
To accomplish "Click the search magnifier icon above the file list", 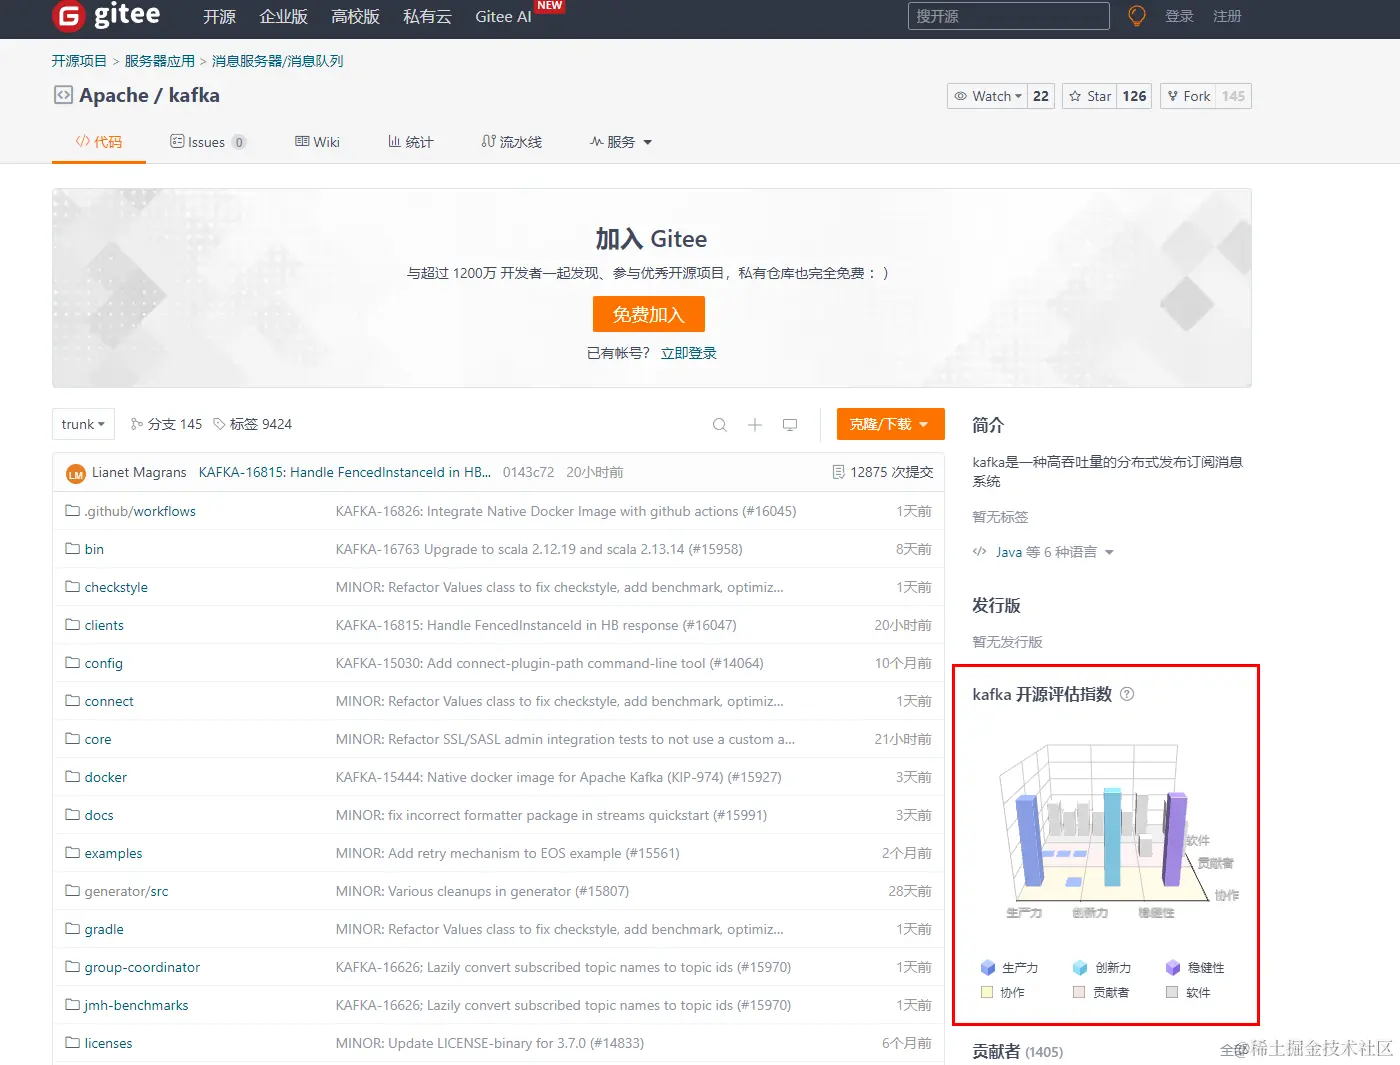I will click(x=719, y=424).
